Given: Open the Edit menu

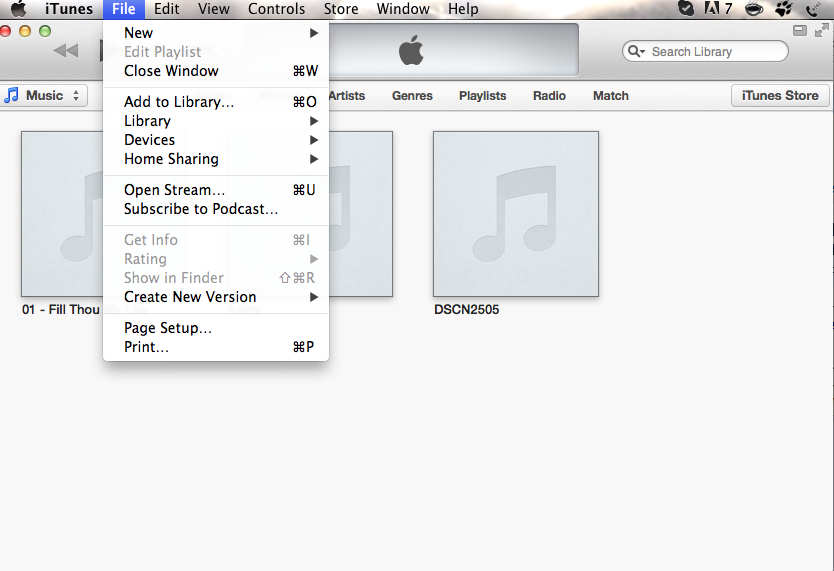Looking at the screenshot, I should pos(166,9).
